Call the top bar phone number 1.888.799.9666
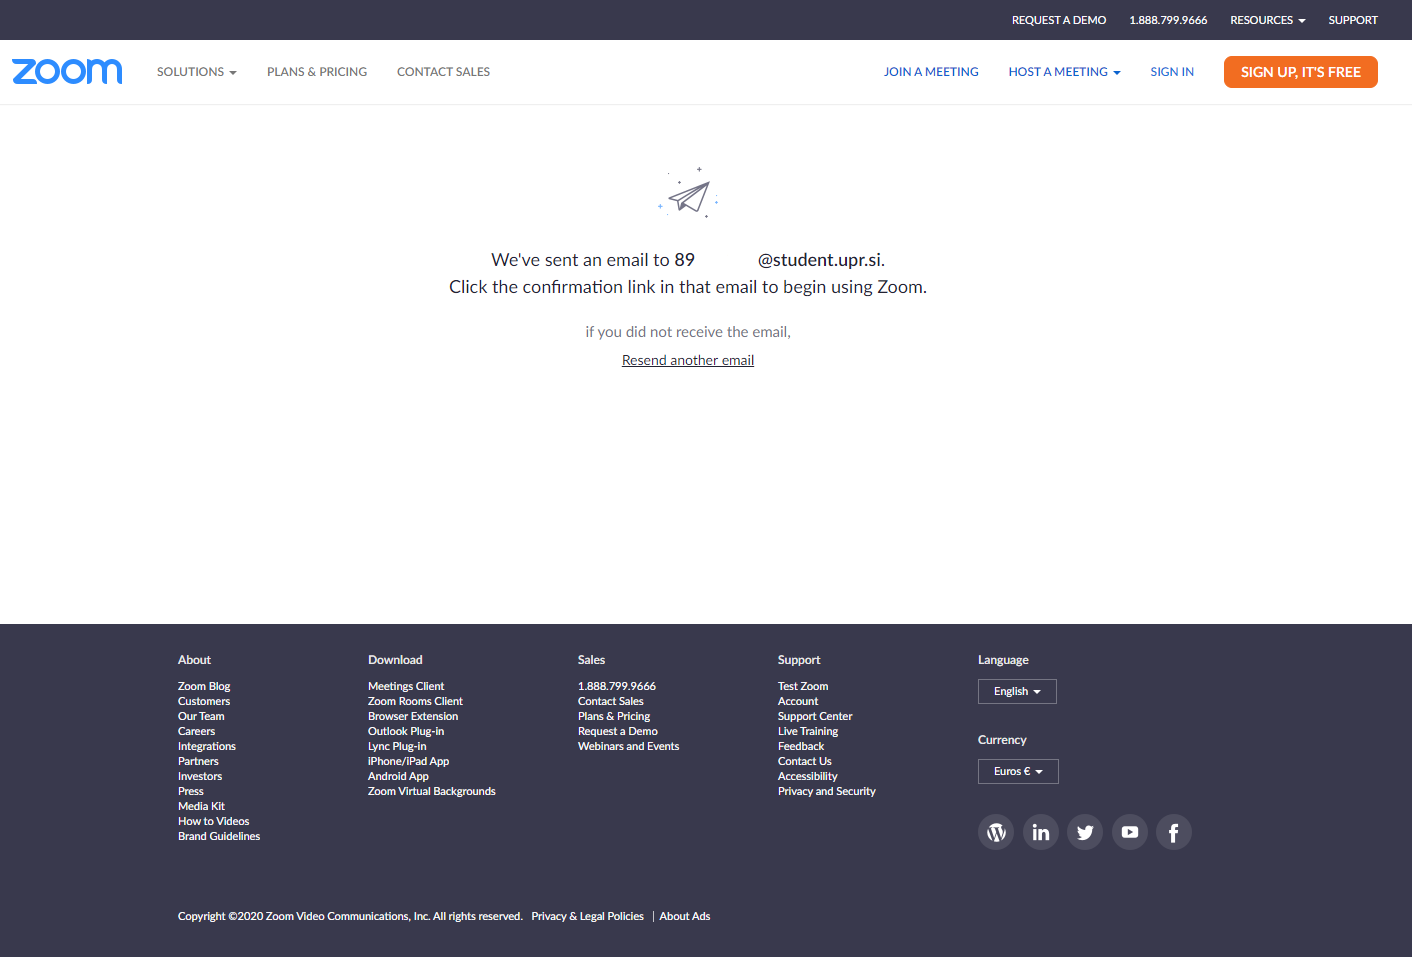This screenshot has width=1412, height=957. pos(1168,20)
